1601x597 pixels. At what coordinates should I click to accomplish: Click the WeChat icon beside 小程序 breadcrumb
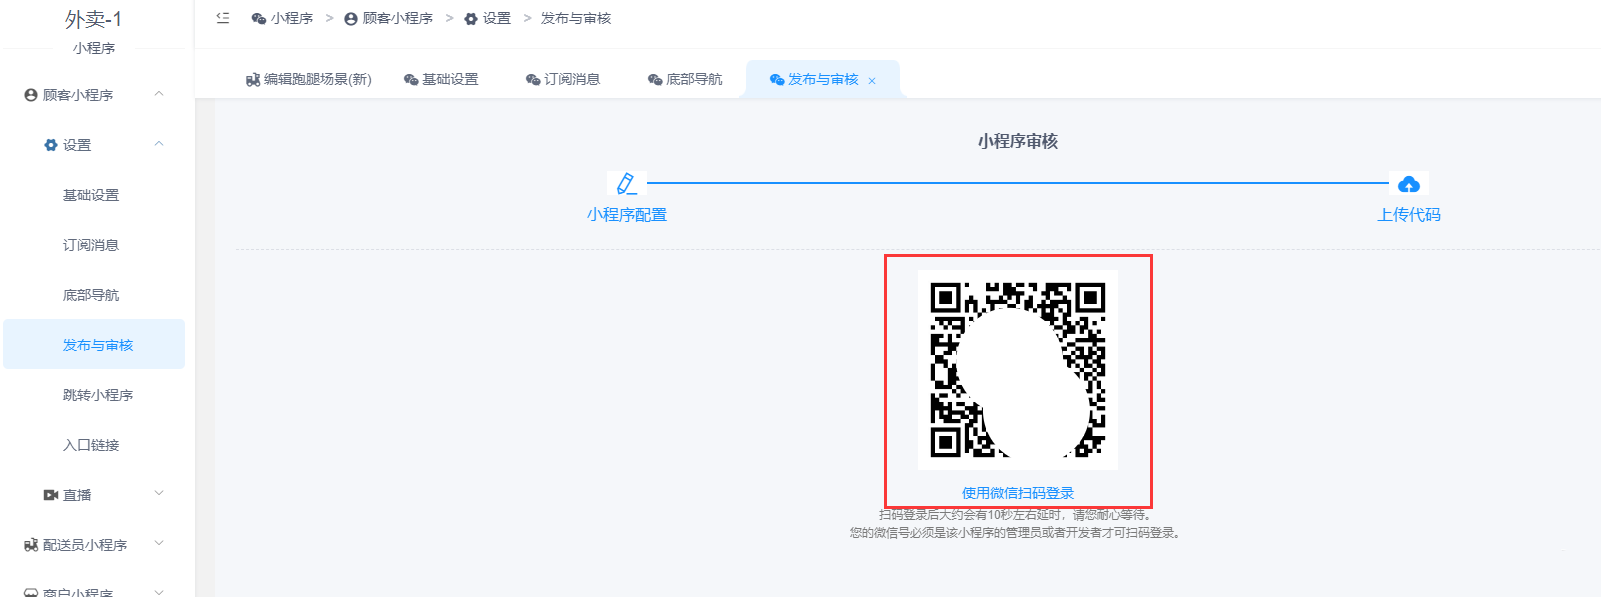pos(258,19)
